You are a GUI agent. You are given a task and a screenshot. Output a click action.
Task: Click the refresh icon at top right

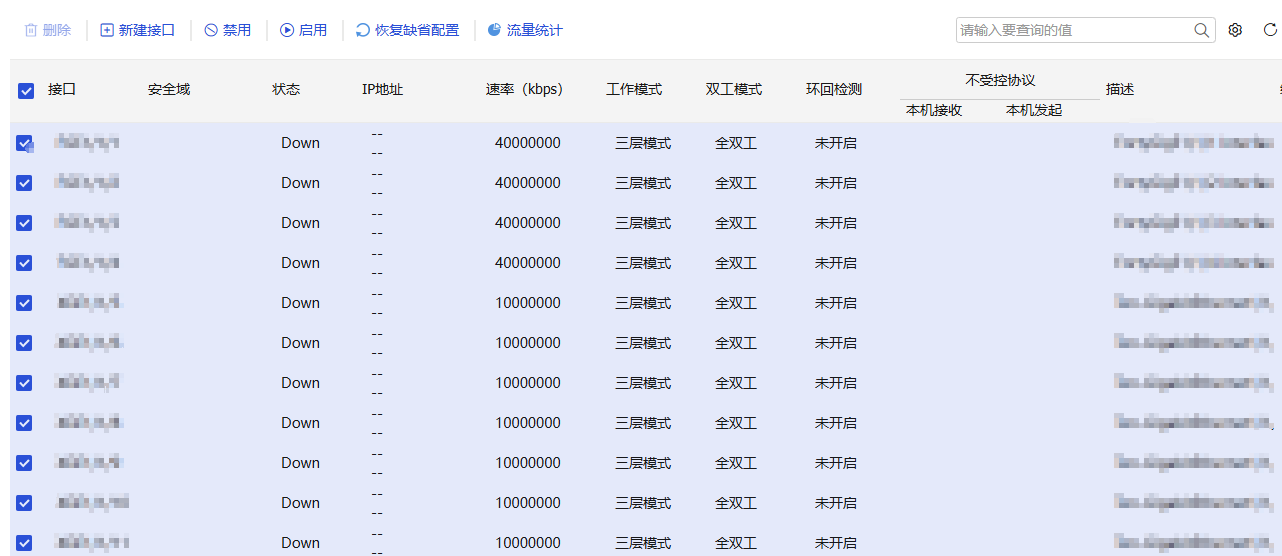1270,30
